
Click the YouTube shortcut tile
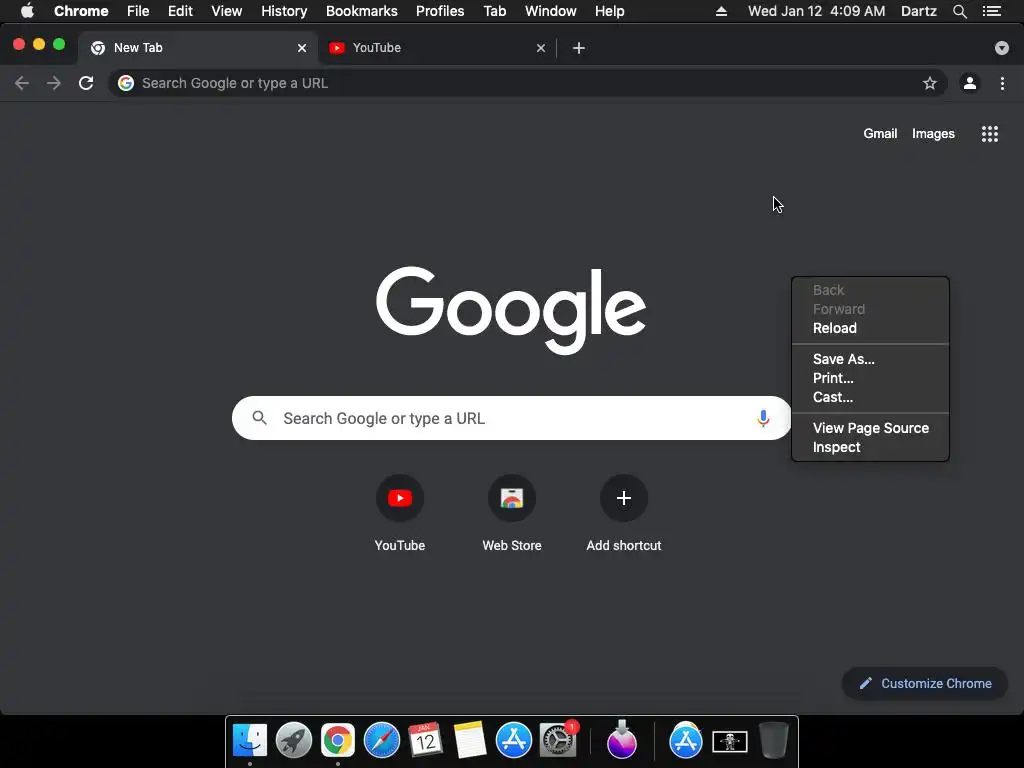pos(400,498)
